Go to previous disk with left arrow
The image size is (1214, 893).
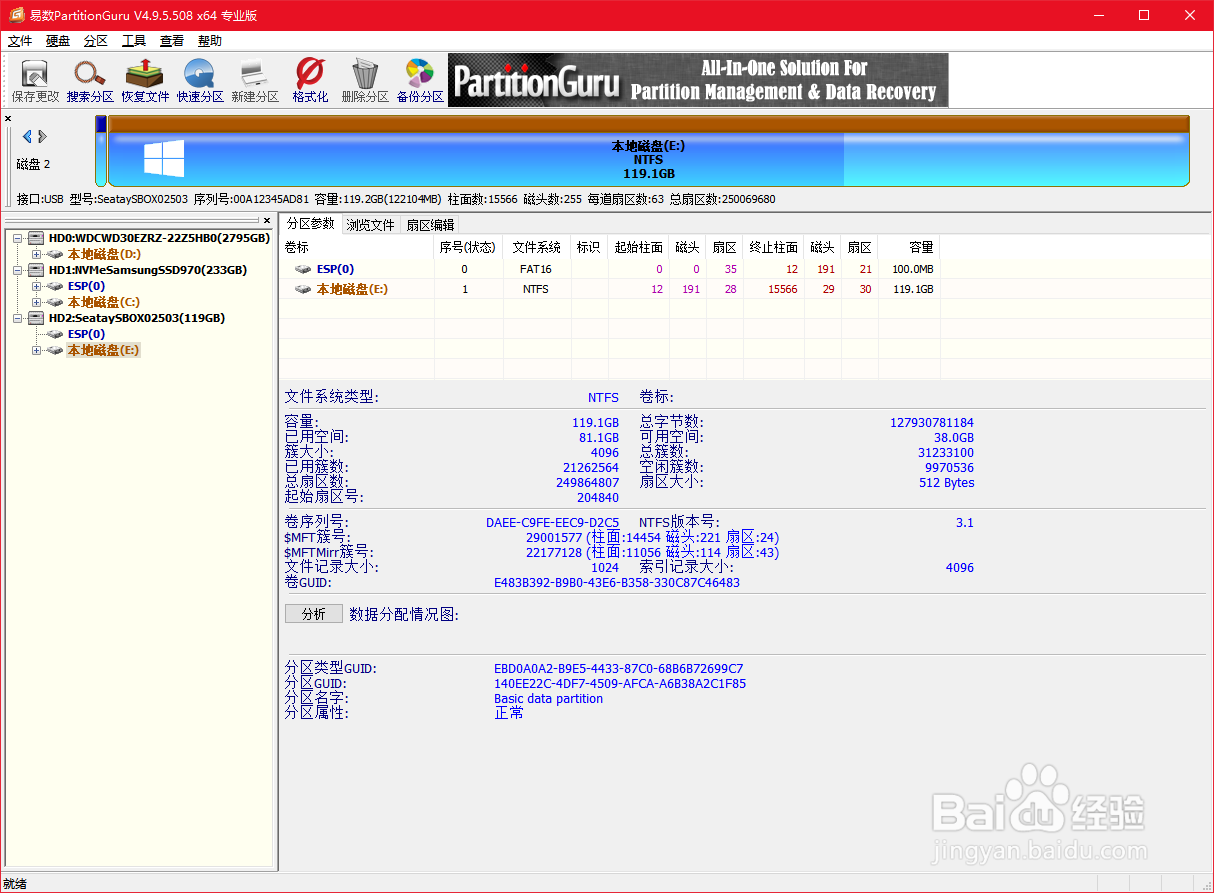click(x=27, y=137)
